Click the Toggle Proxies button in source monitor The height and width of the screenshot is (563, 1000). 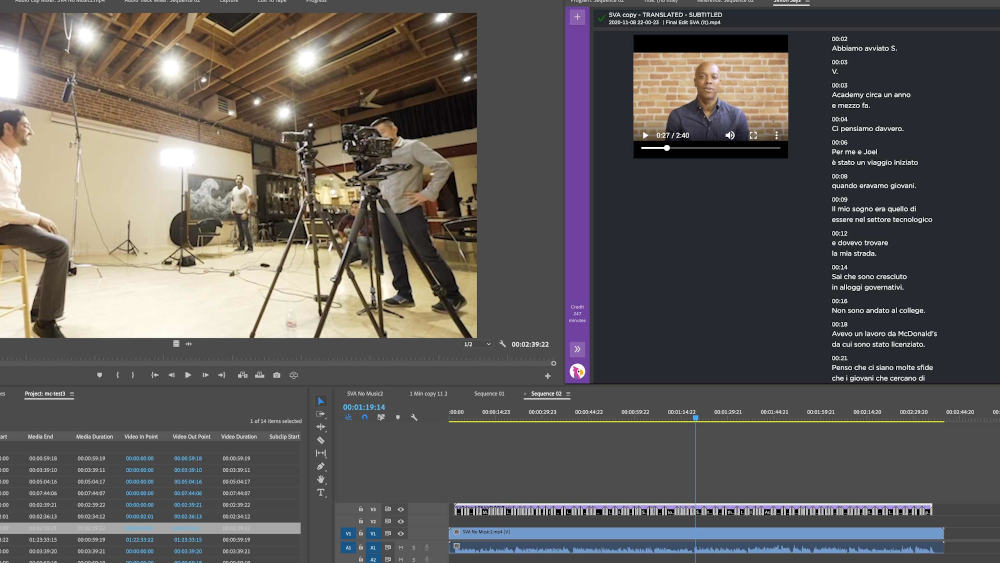tap(294, 375)
